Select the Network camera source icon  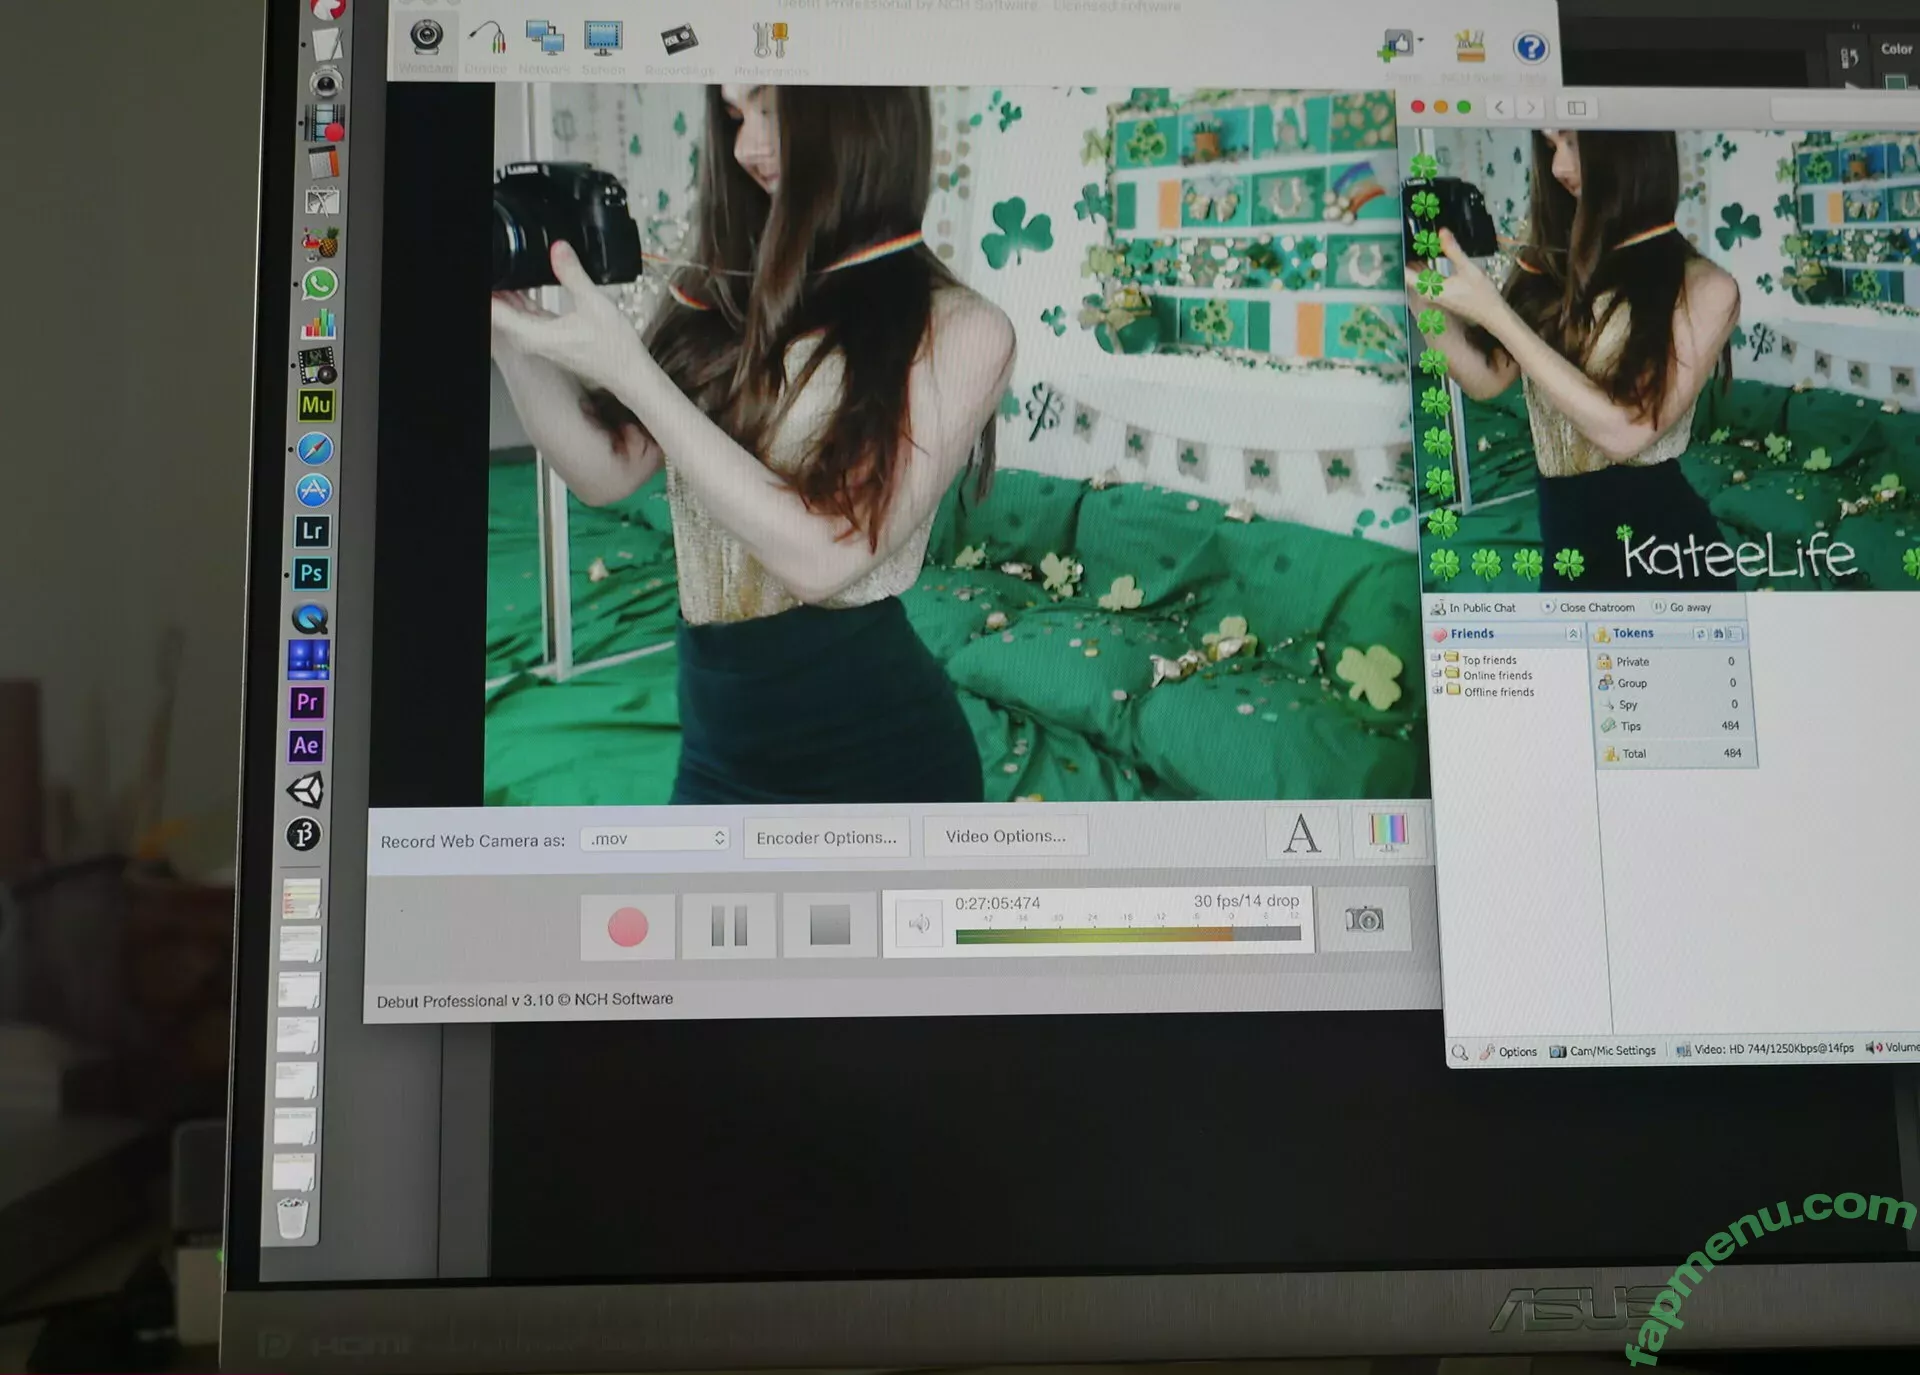[545, 40]
